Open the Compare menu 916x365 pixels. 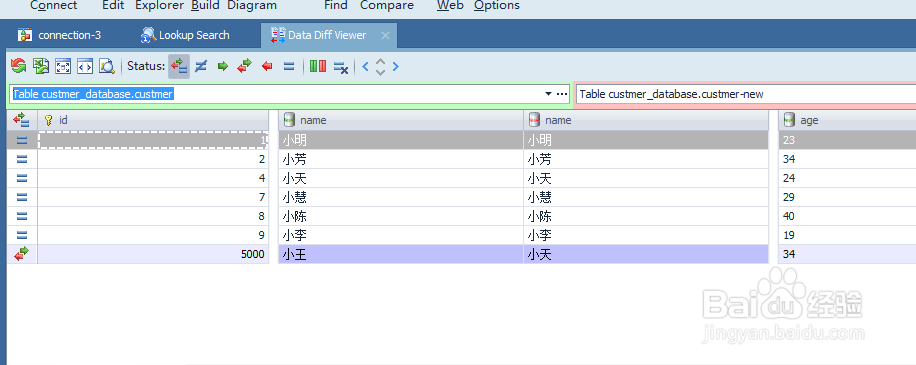387,6
